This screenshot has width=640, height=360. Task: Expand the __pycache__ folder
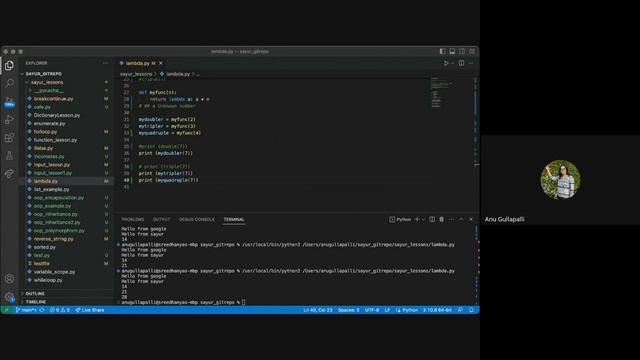pos(49,91)
